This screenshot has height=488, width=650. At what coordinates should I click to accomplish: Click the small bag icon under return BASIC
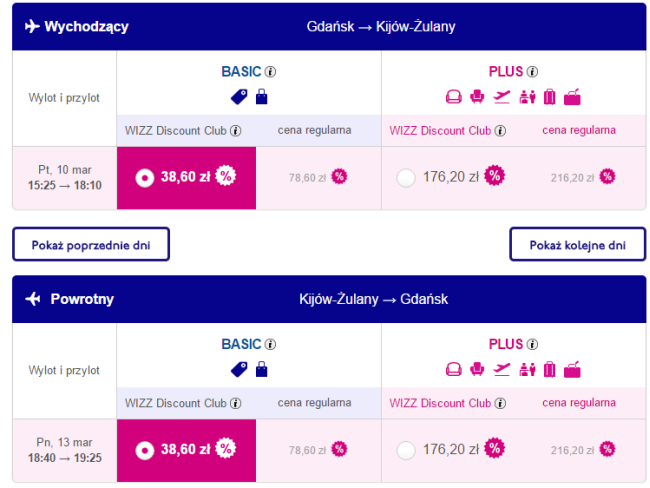point(262,370)
